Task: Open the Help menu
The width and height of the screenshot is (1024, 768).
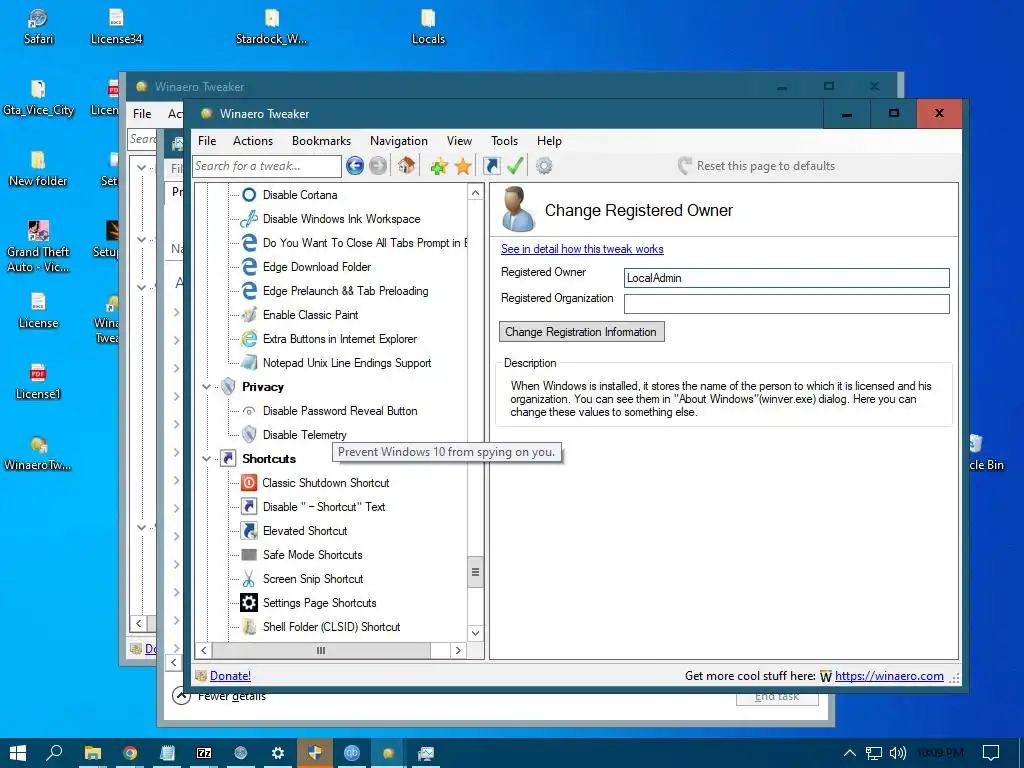Action: 549,140
